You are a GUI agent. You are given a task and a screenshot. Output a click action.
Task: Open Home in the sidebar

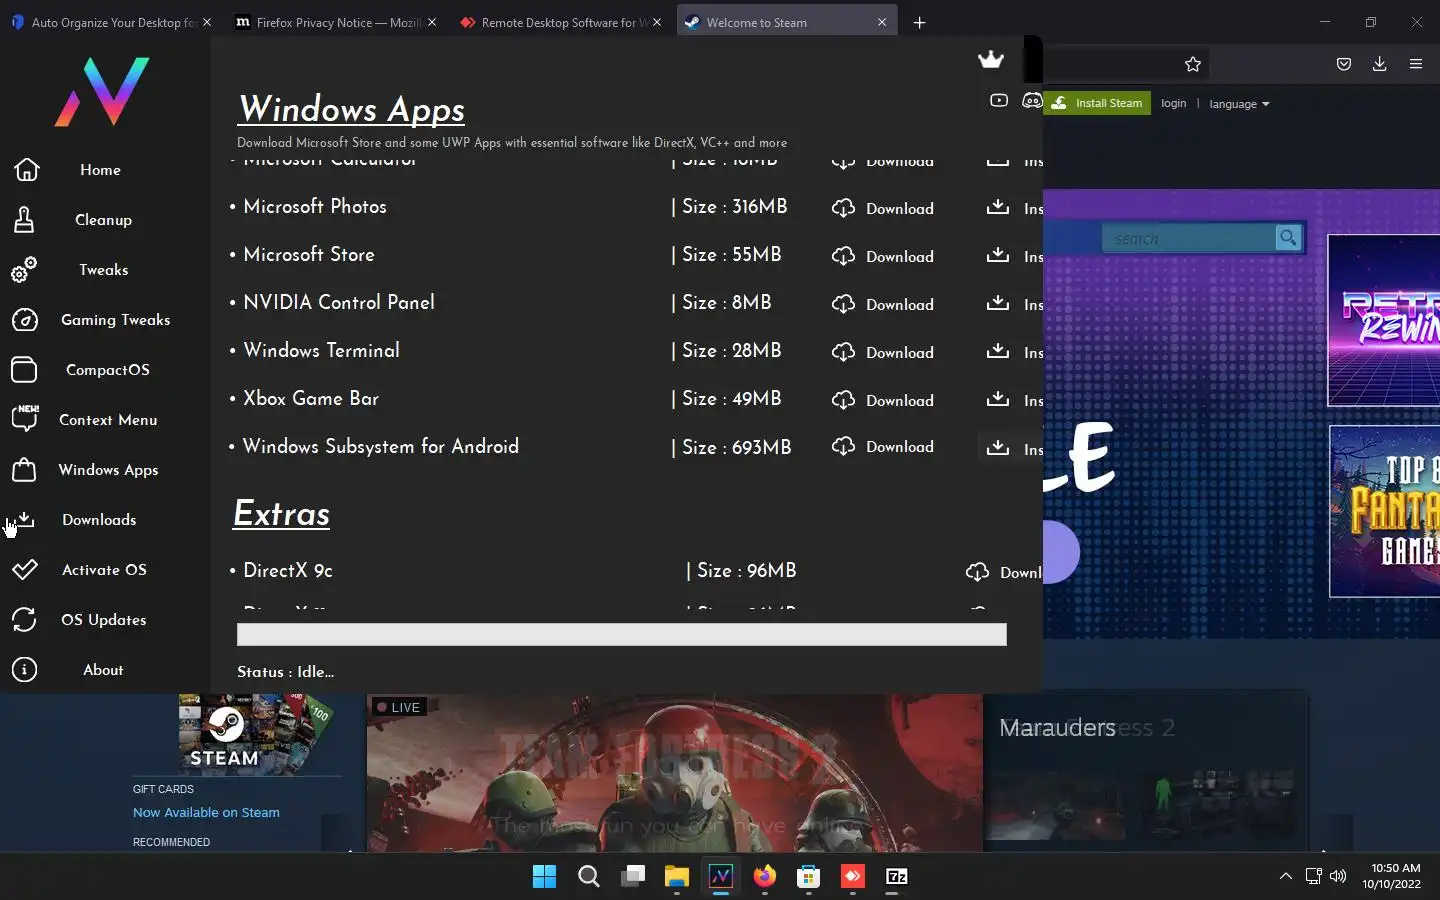pyautogui.click(x=100, y=170)
